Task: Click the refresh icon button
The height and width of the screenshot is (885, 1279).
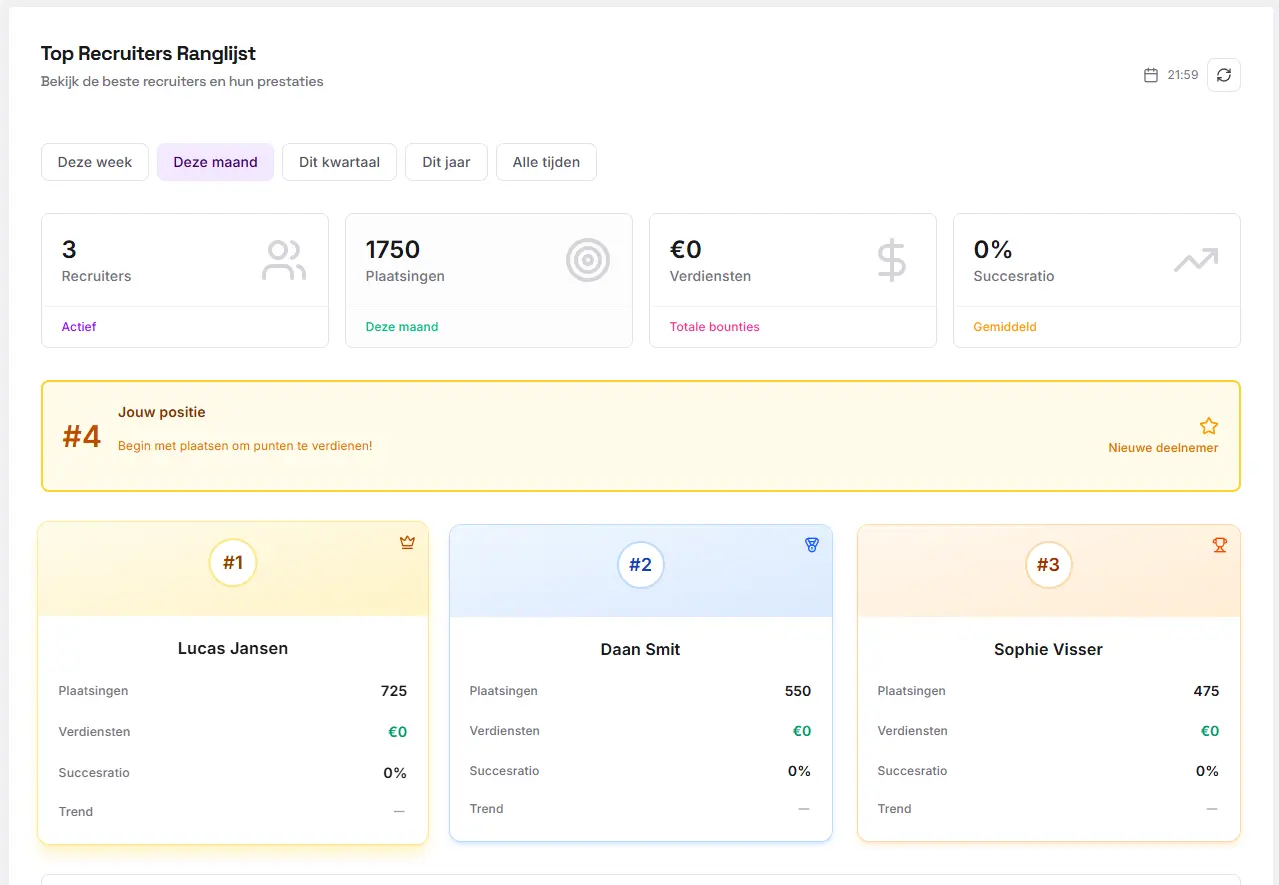Action: tap(1223, 75)
